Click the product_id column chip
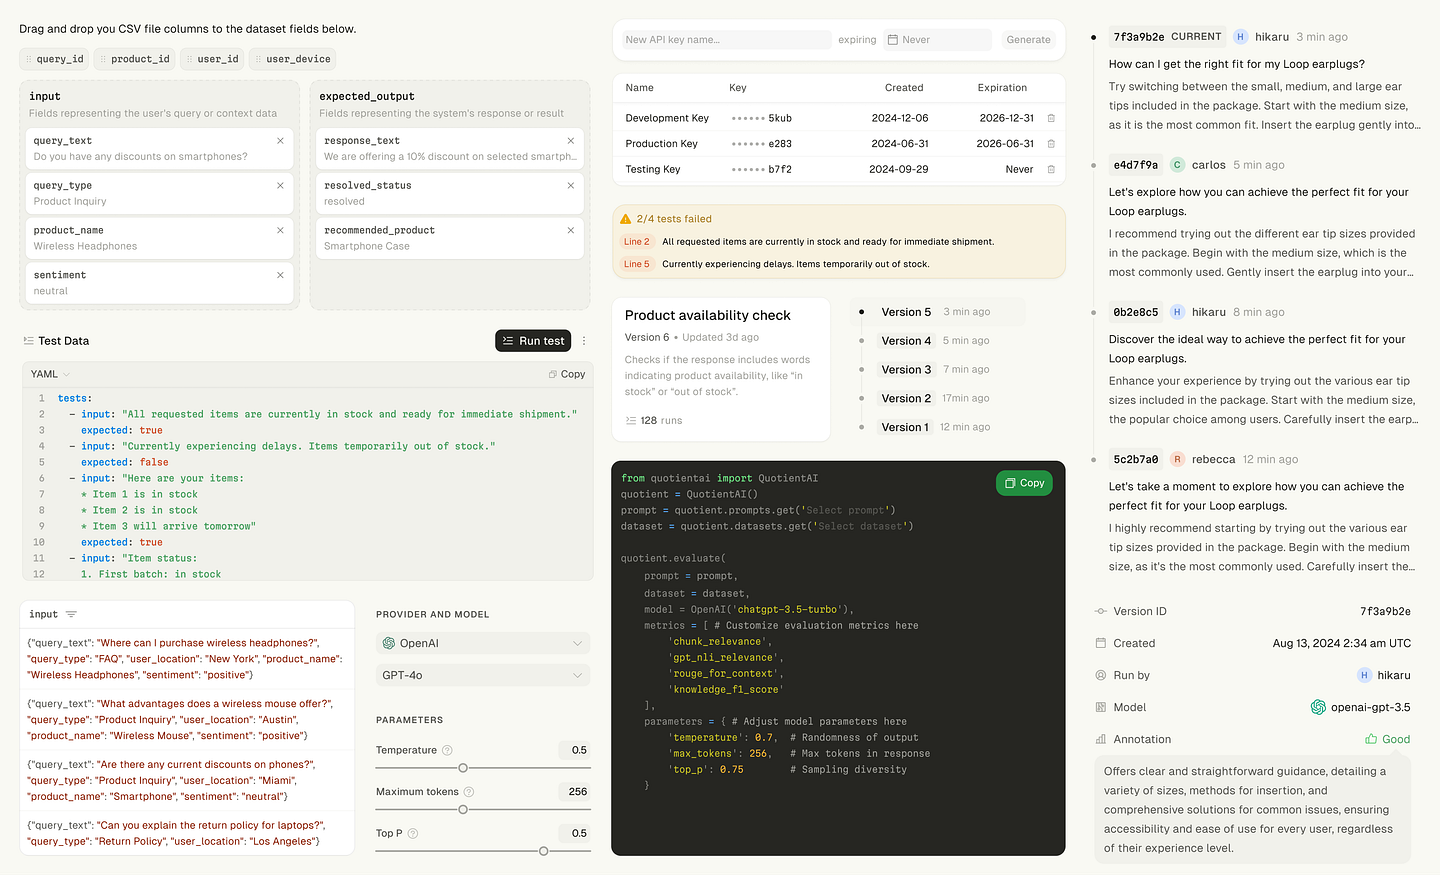Viewport: 1440px width, 875px height. click(x=134, y=59)
